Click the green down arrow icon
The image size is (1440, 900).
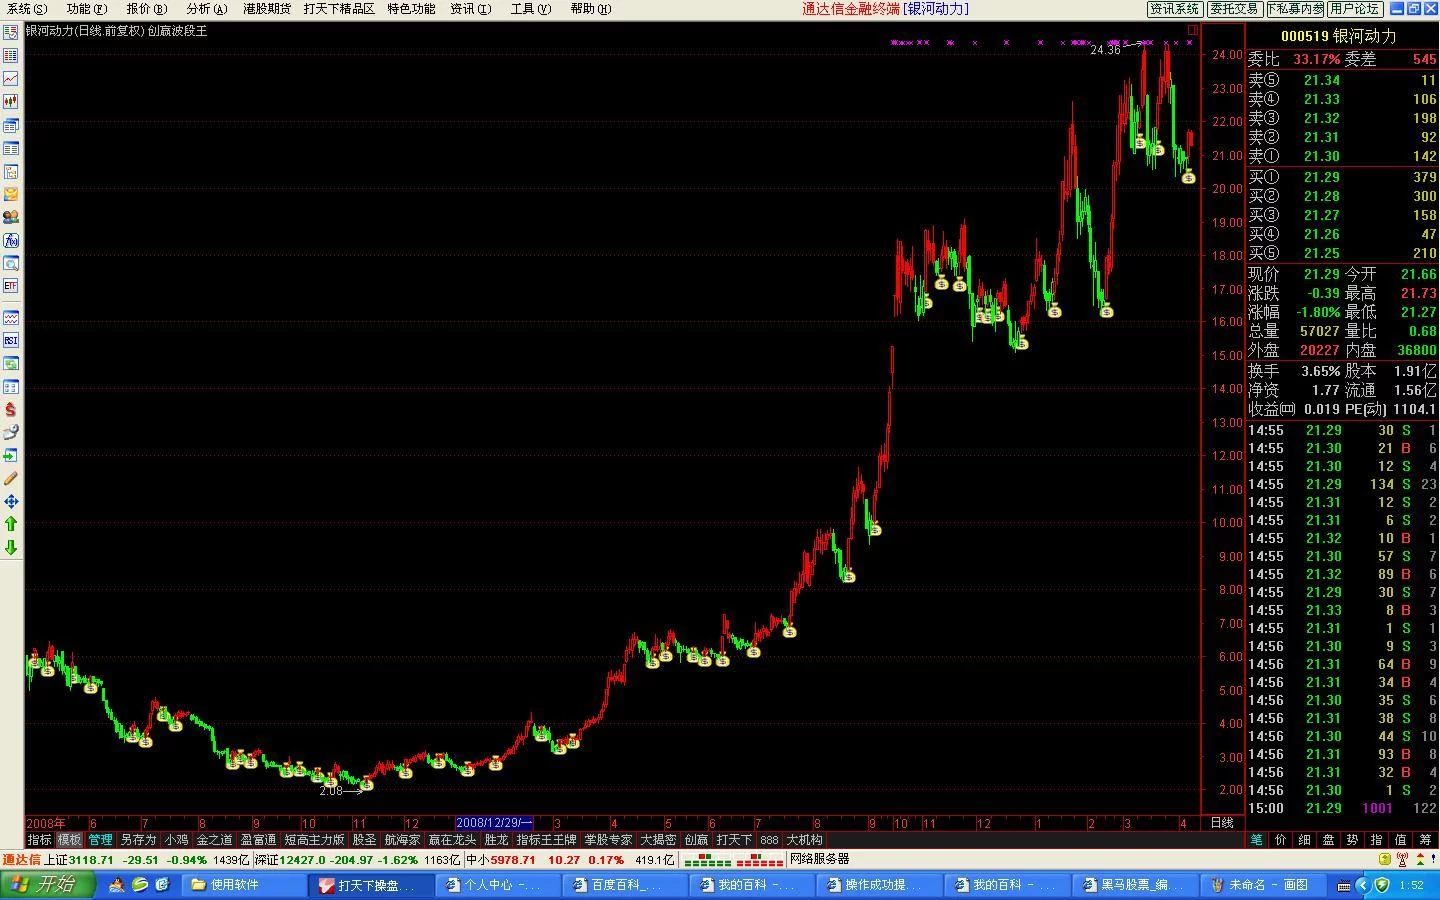11,548
